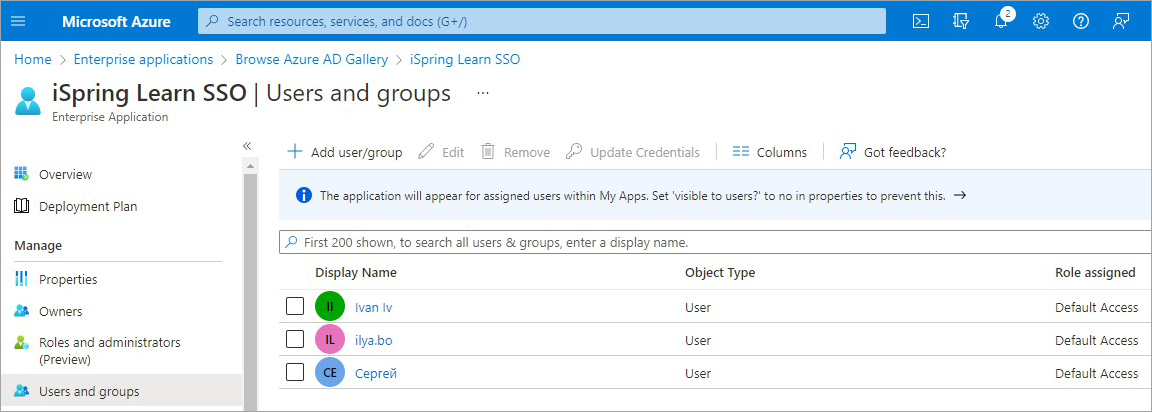
Task: Go to Home breadcrumb
Action: [33, 59]
